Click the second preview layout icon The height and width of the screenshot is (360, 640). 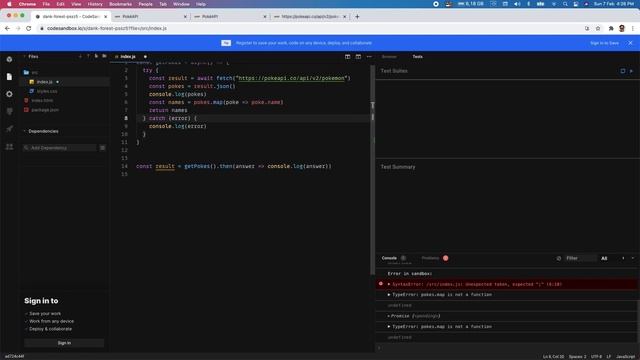pos(358,57)
